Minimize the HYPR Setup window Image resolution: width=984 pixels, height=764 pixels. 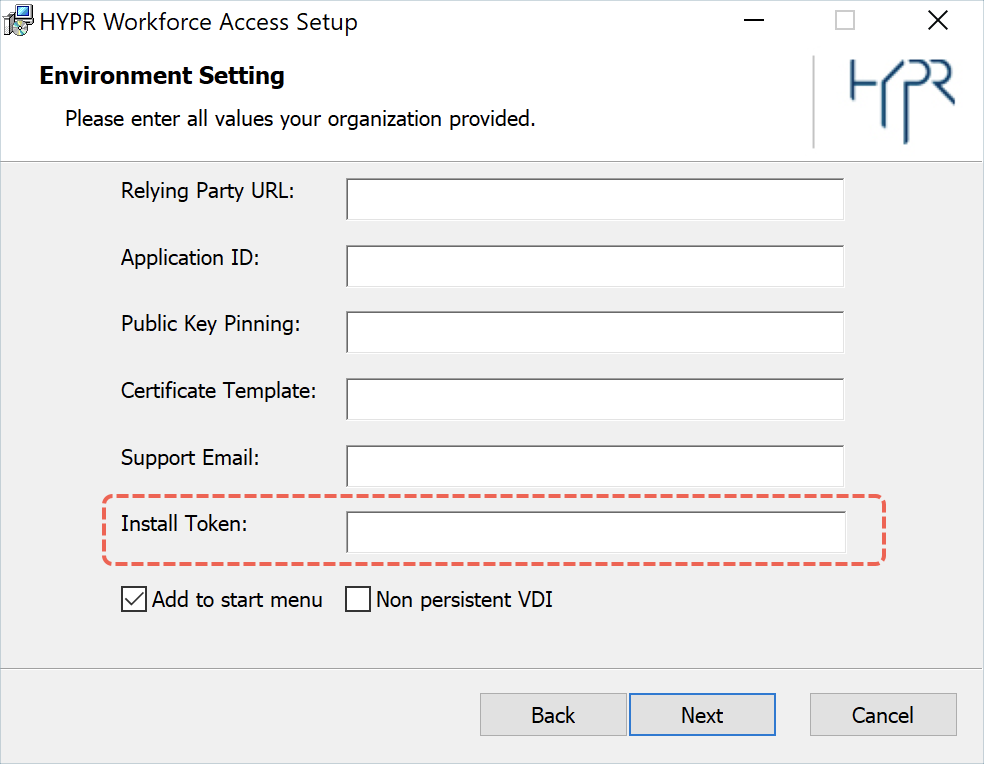pos(754,21)
